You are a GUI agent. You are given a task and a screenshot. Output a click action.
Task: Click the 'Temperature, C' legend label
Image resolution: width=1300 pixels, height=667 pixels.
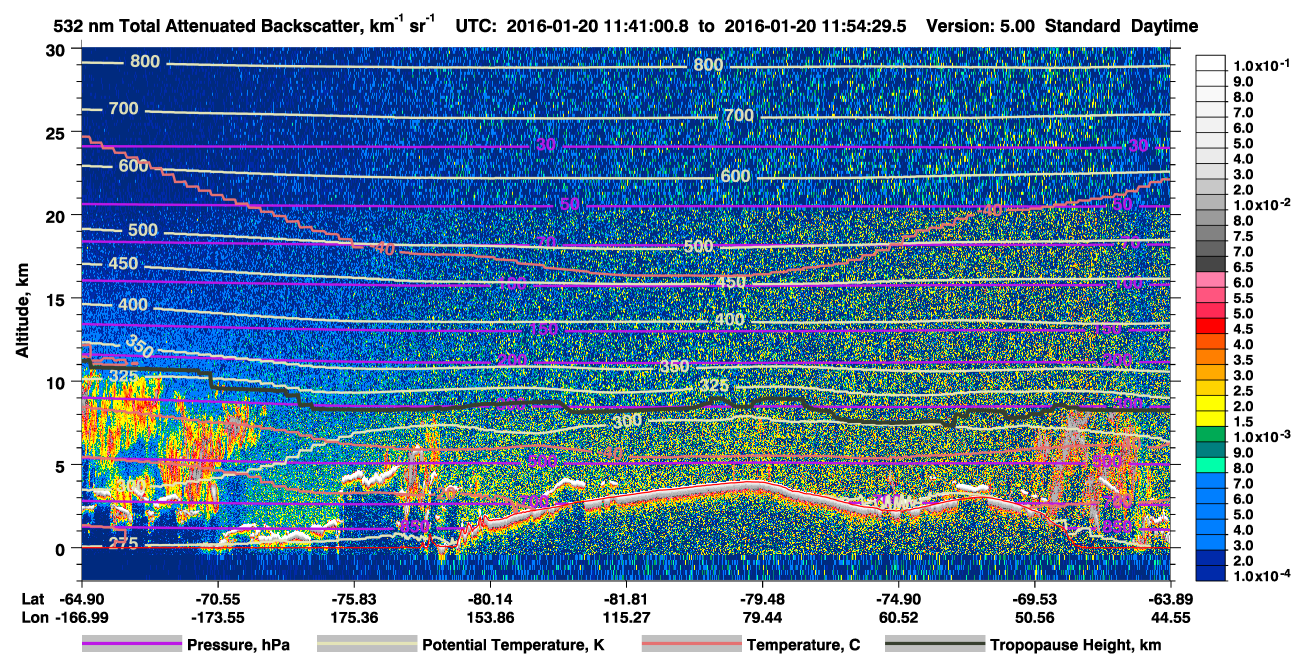coord(803,645)
